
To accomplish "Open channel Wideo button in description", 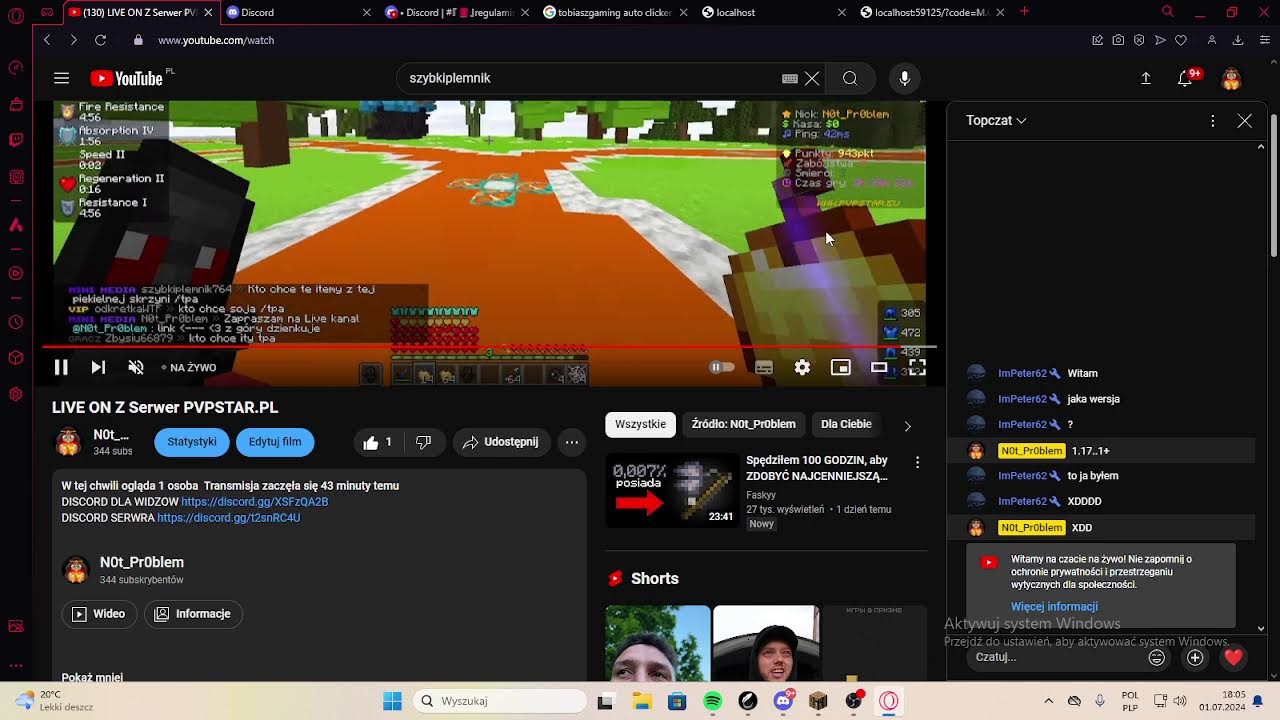I will (99, 614).
